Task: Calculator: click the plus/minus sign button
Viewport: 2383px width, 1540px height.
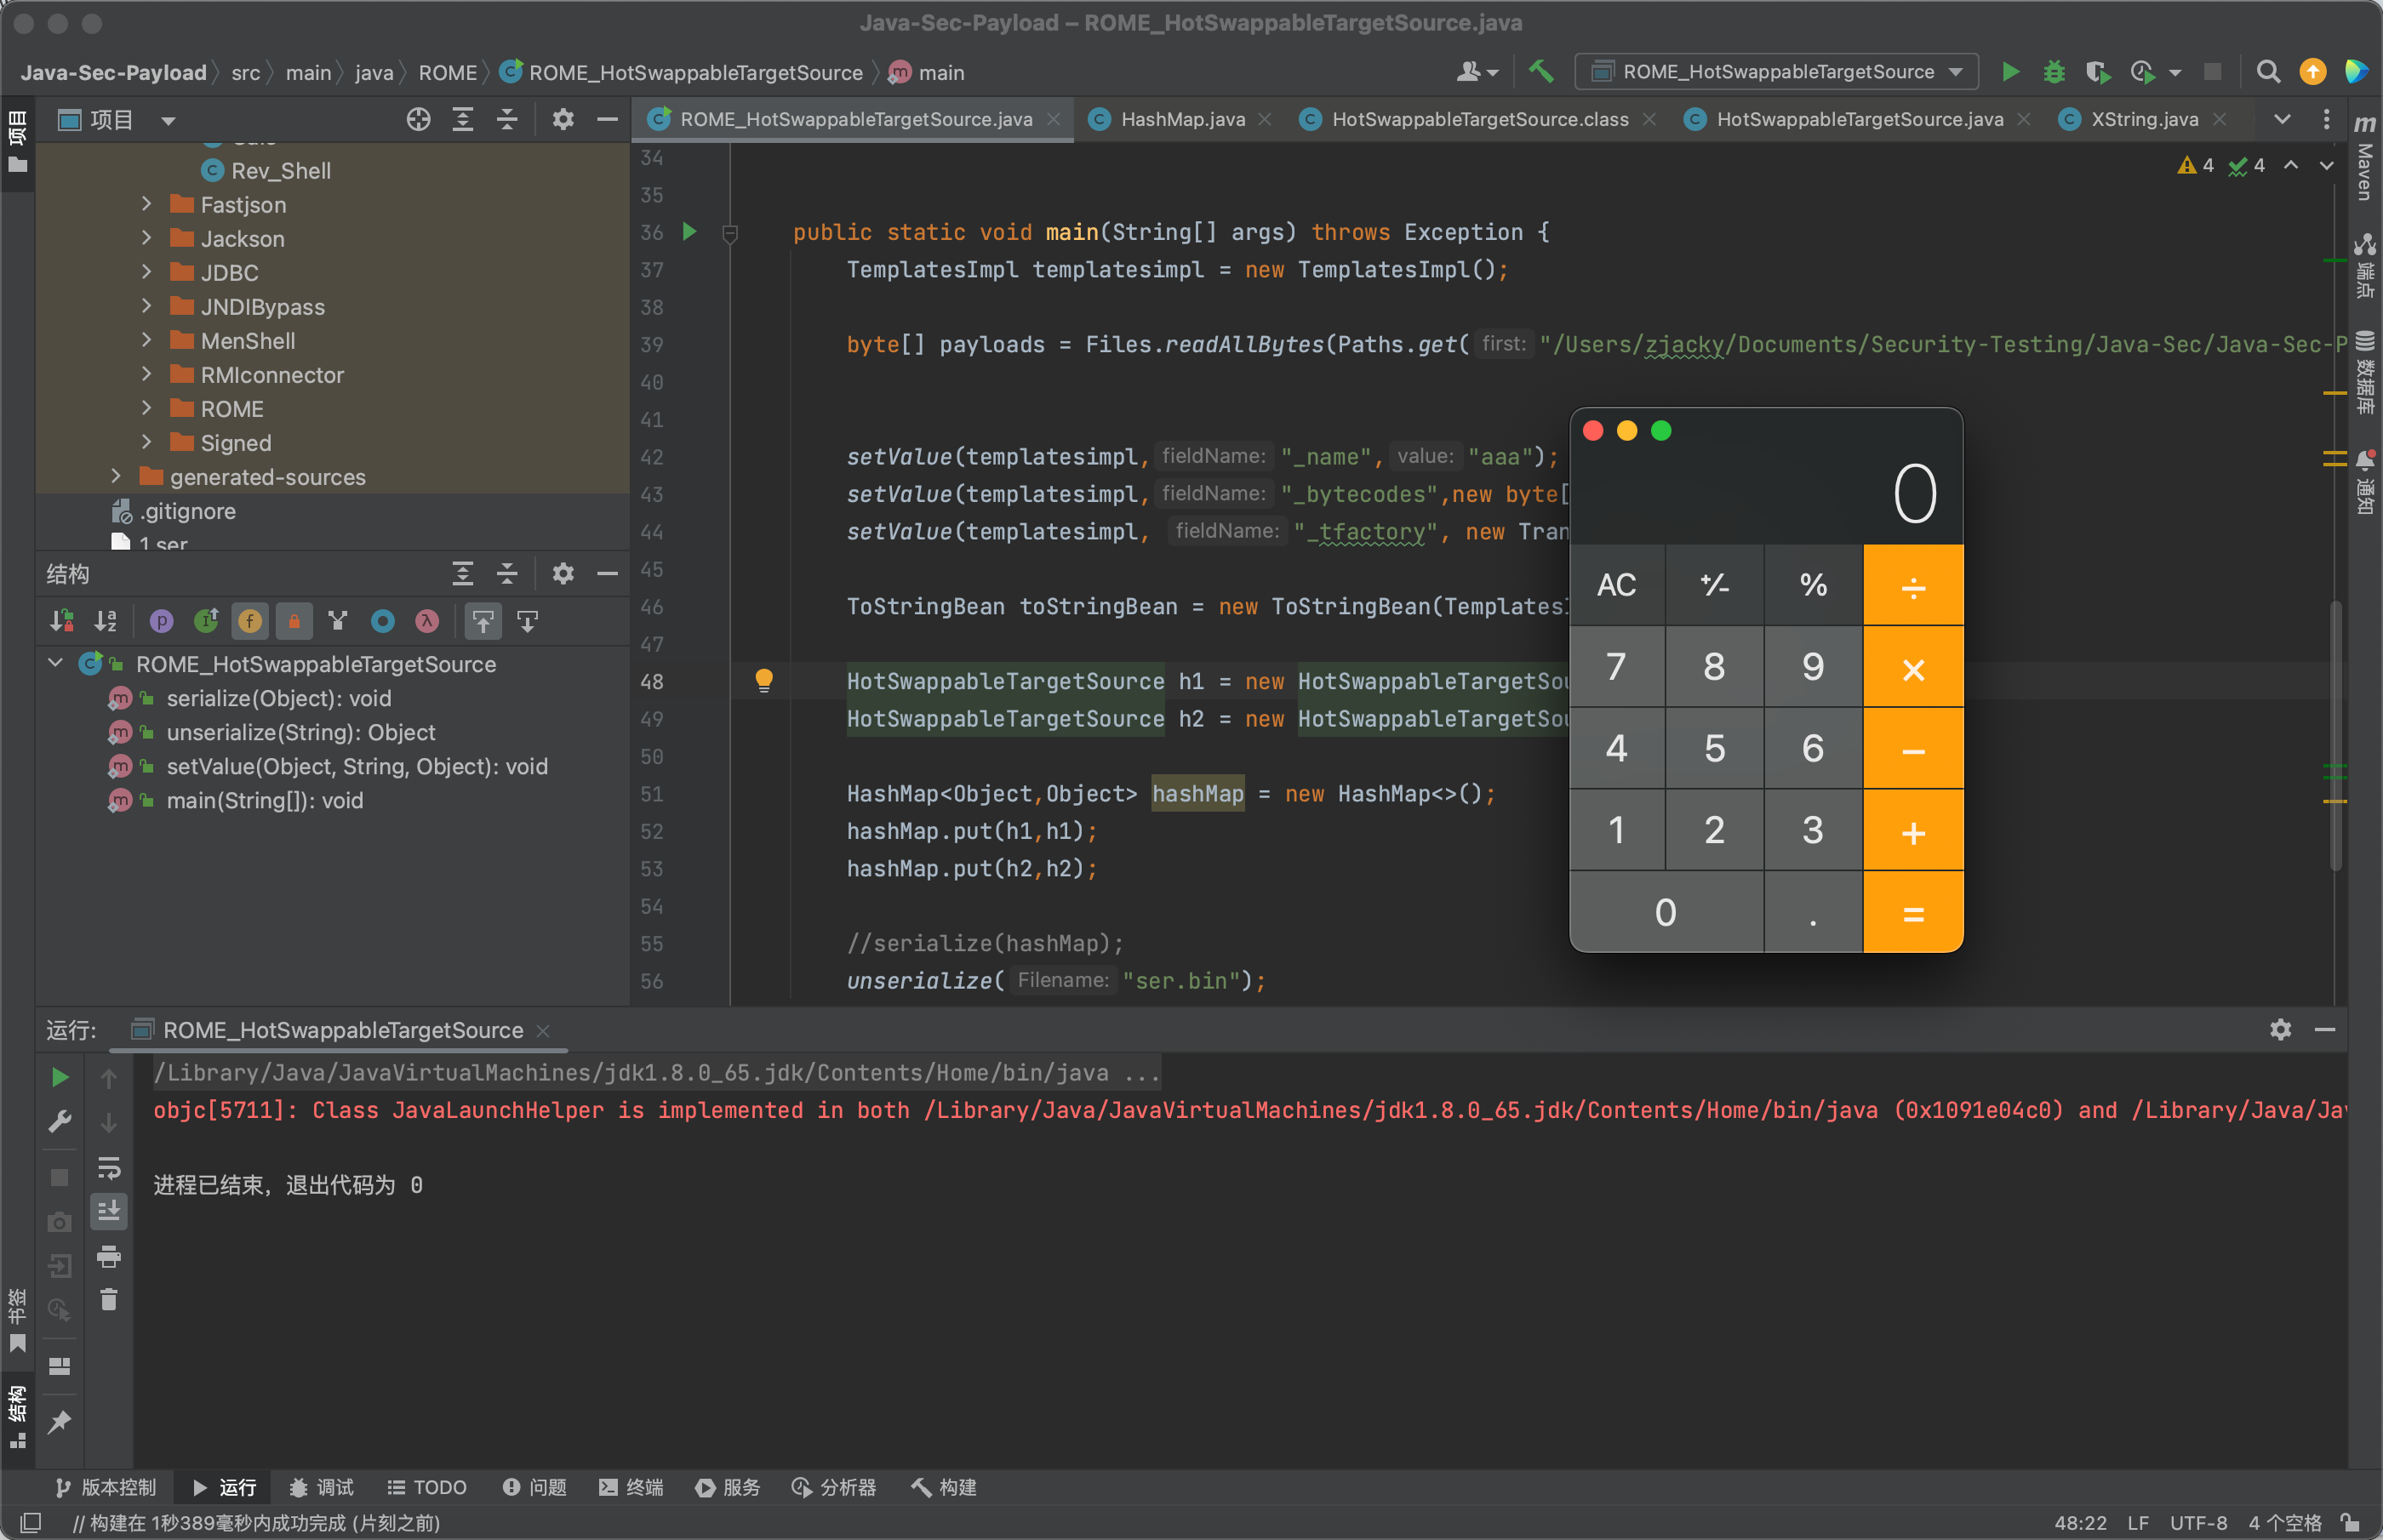Action: click(x=1714, y=585)
